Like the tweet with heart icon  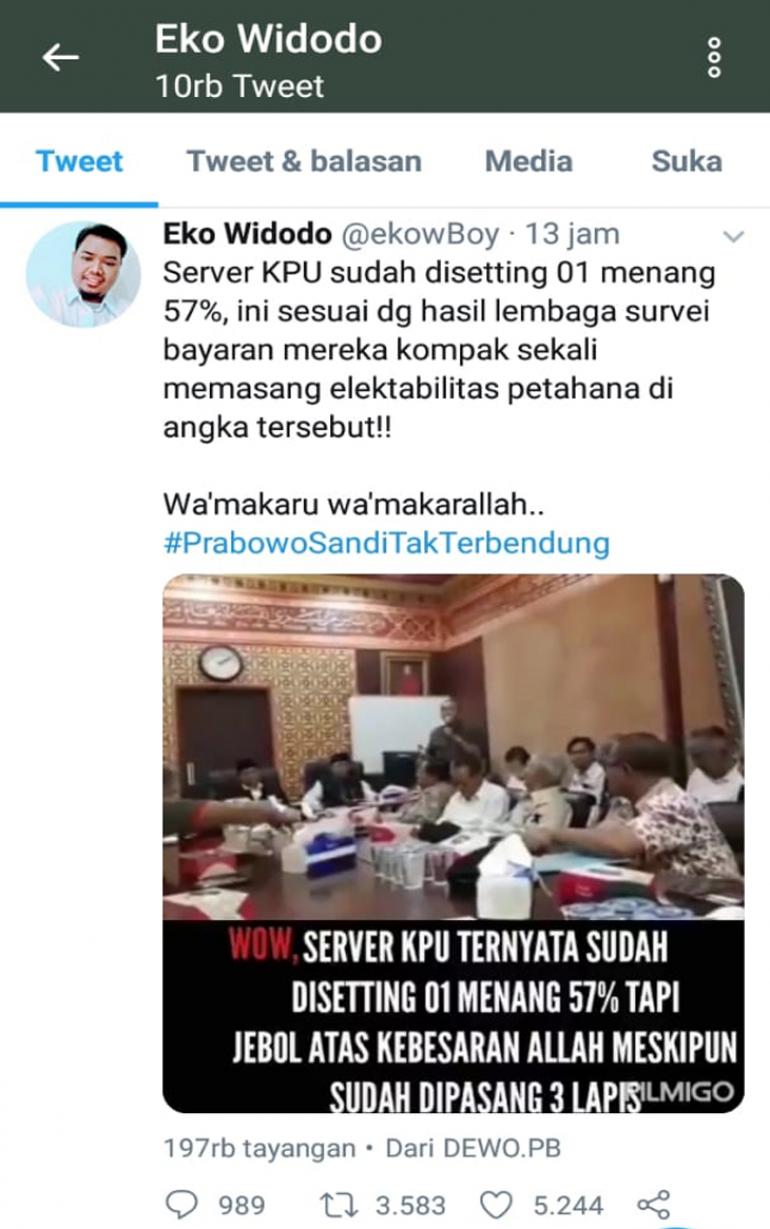(496, 1204)
